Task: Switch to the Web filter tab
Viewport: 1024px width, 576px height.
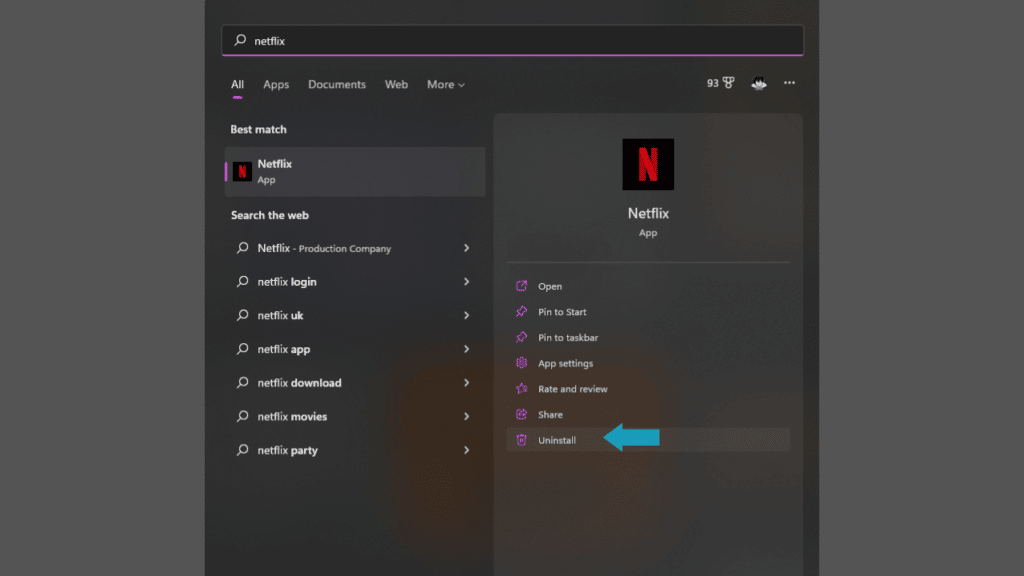Action: (396, 84)
